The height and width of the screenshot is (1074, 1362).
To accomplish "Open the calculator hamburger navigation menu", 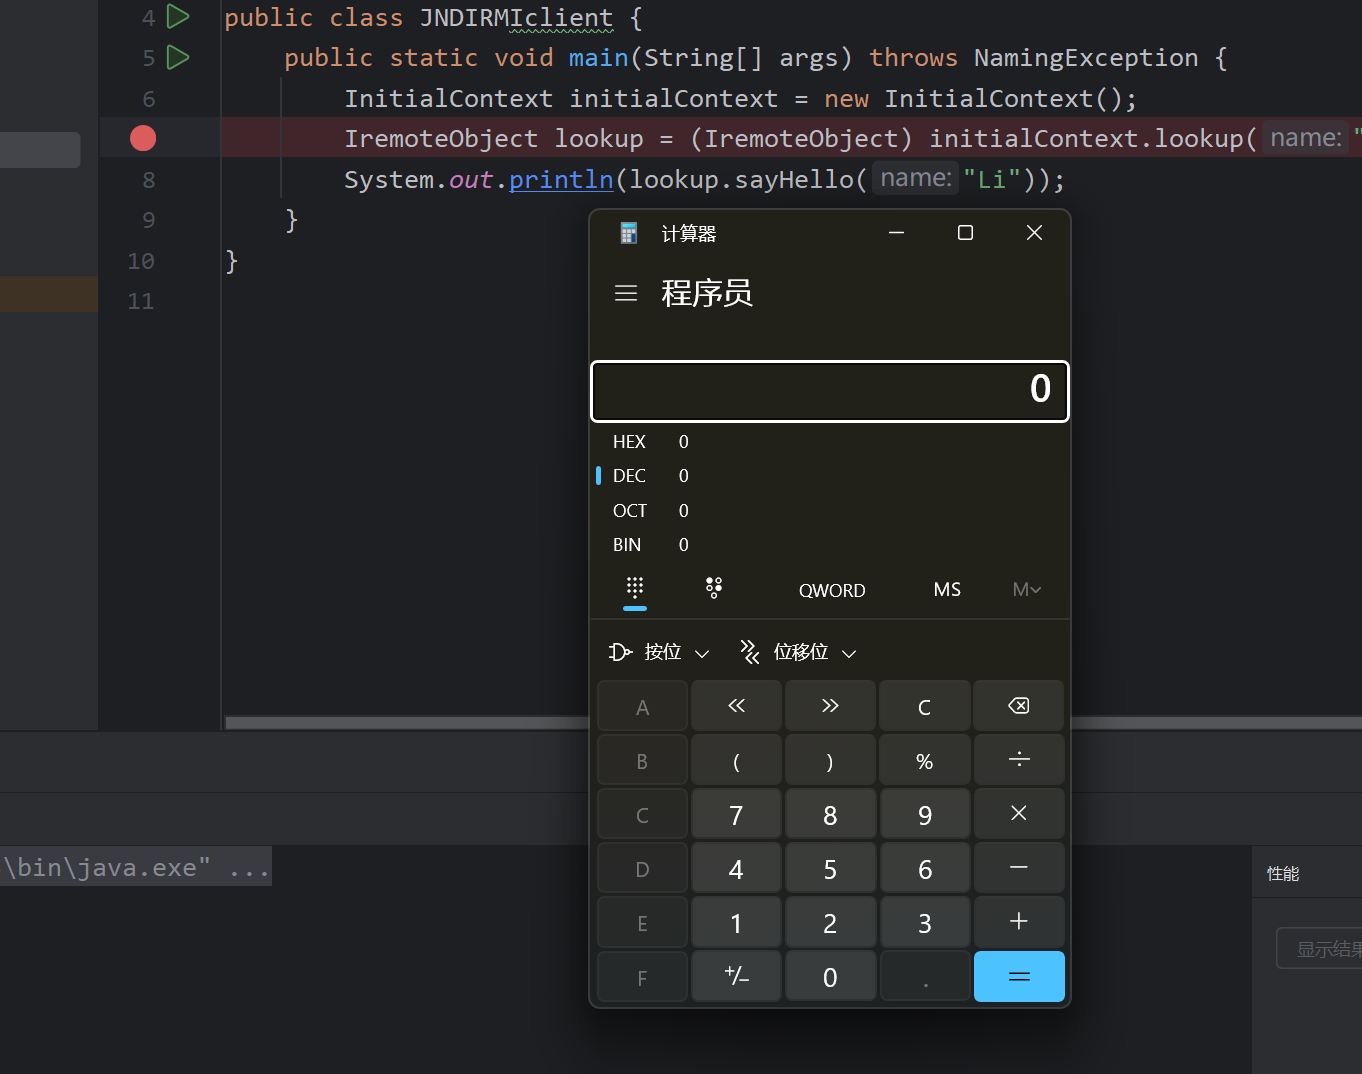I will (x=626, y=293).
